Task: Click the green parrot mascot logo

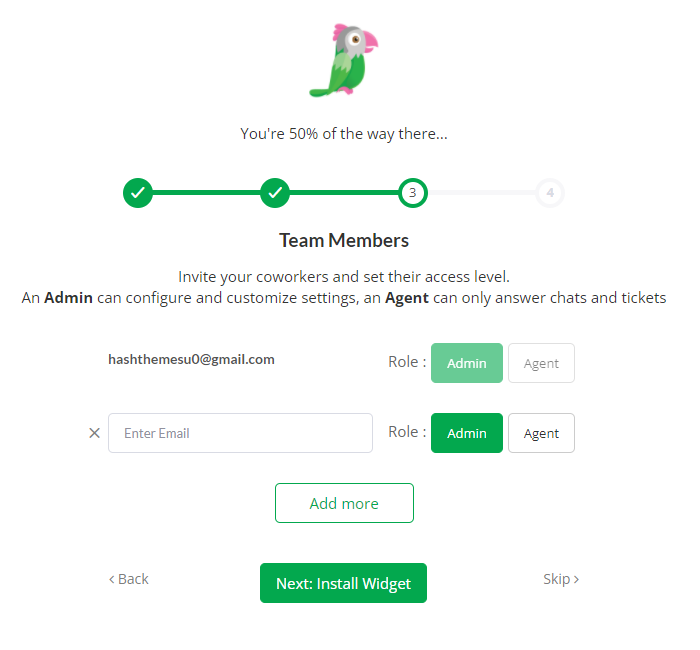Action: (x=343, y=60)
